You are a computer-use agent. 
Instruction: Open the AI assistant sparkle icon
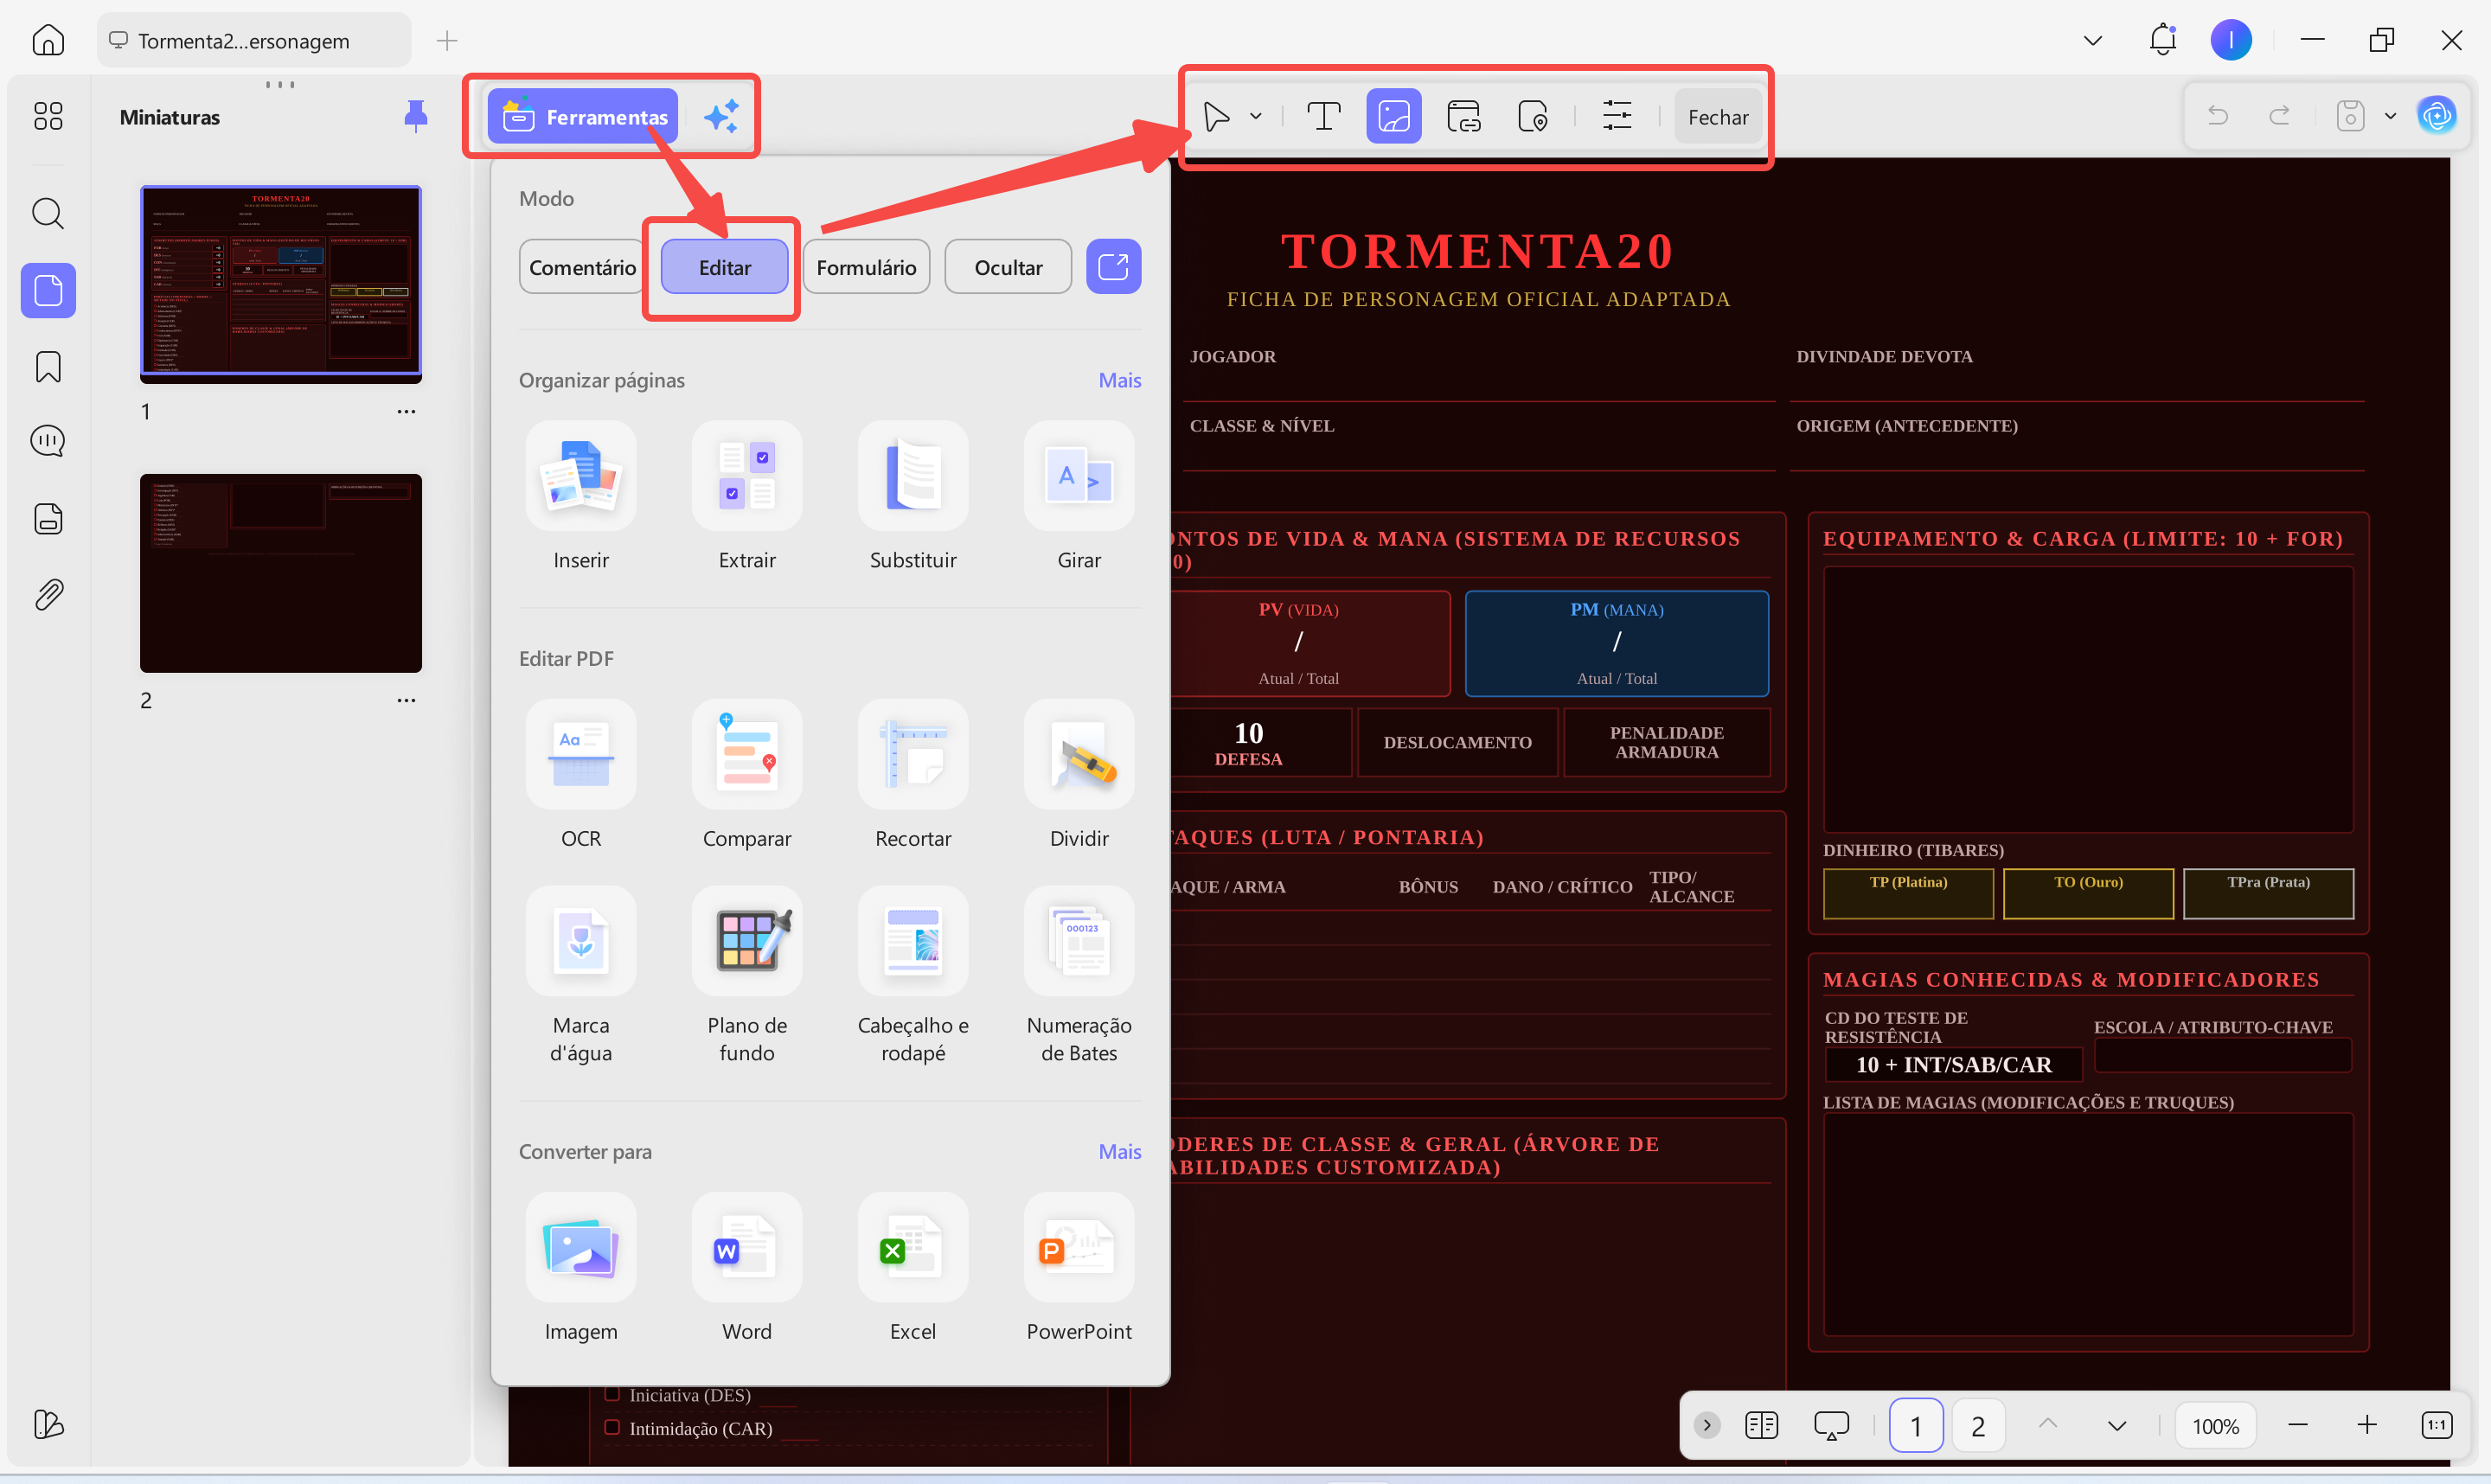pyautogui.click(x=721, y=117)
